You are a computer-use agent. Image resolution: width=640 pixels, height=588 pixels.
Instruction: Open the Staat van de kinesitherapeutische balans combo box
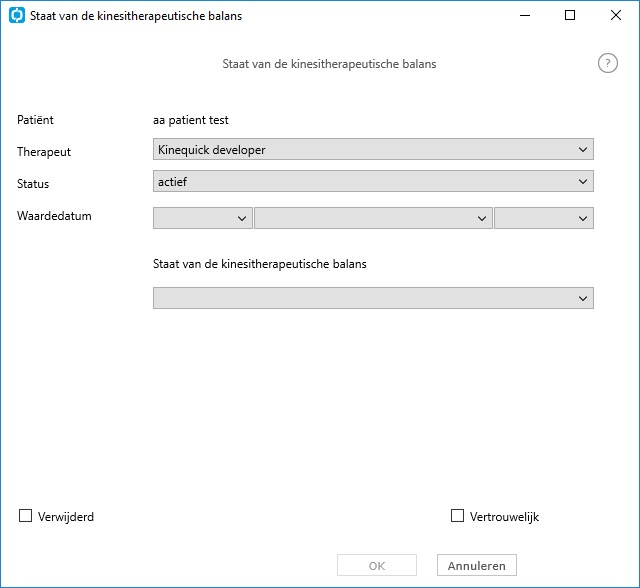pyautogui.click(x=373, y=298)
